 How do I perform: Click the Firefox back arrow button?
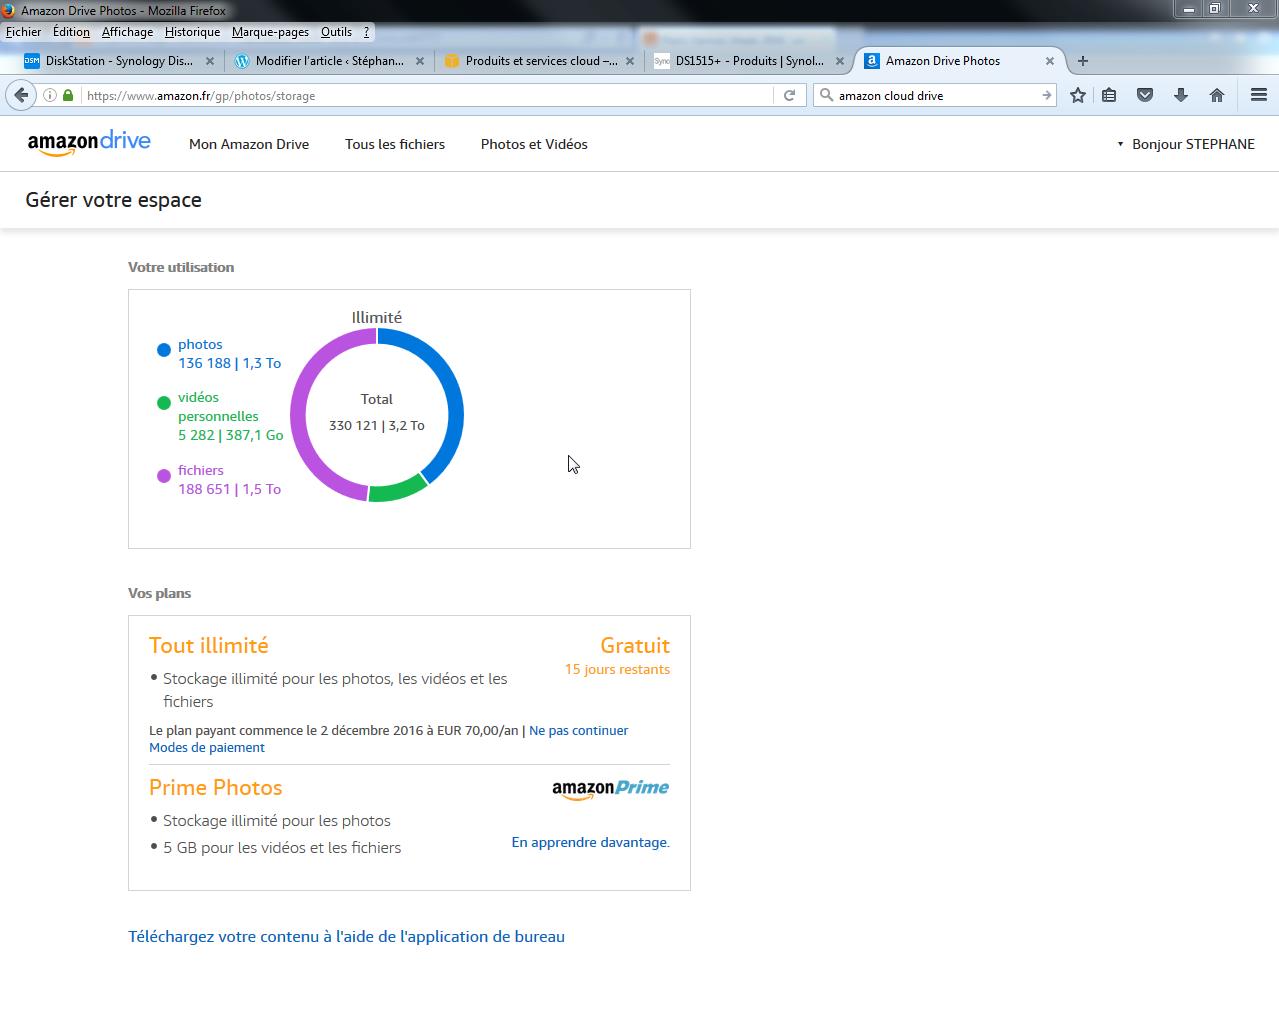click(x=21, y=96)
